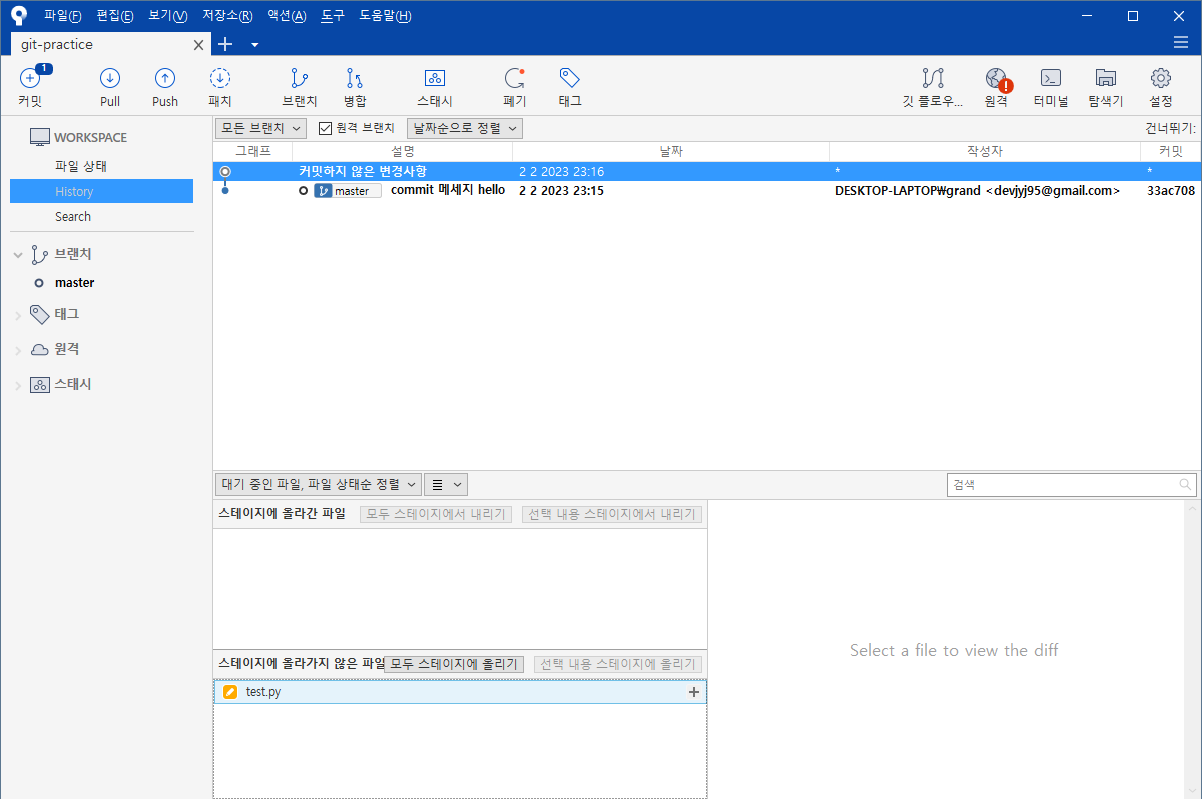Toggle the 원격 브랜치 checkbox
The width and height of the screenshot is (1202, 800).
click(x=325, y=128)
